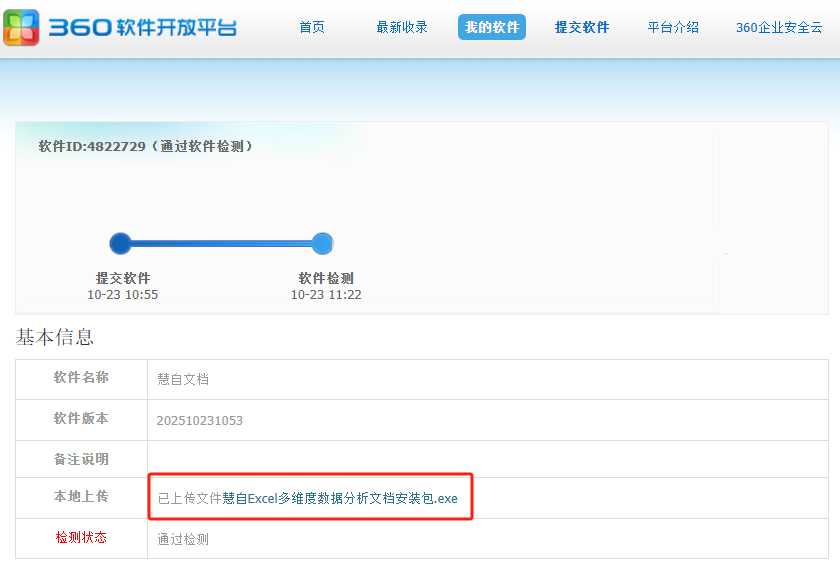This screenshot has width=840, height=566.
Task: Select the 我的软件 tab
Action: click(x=492, y=27)
